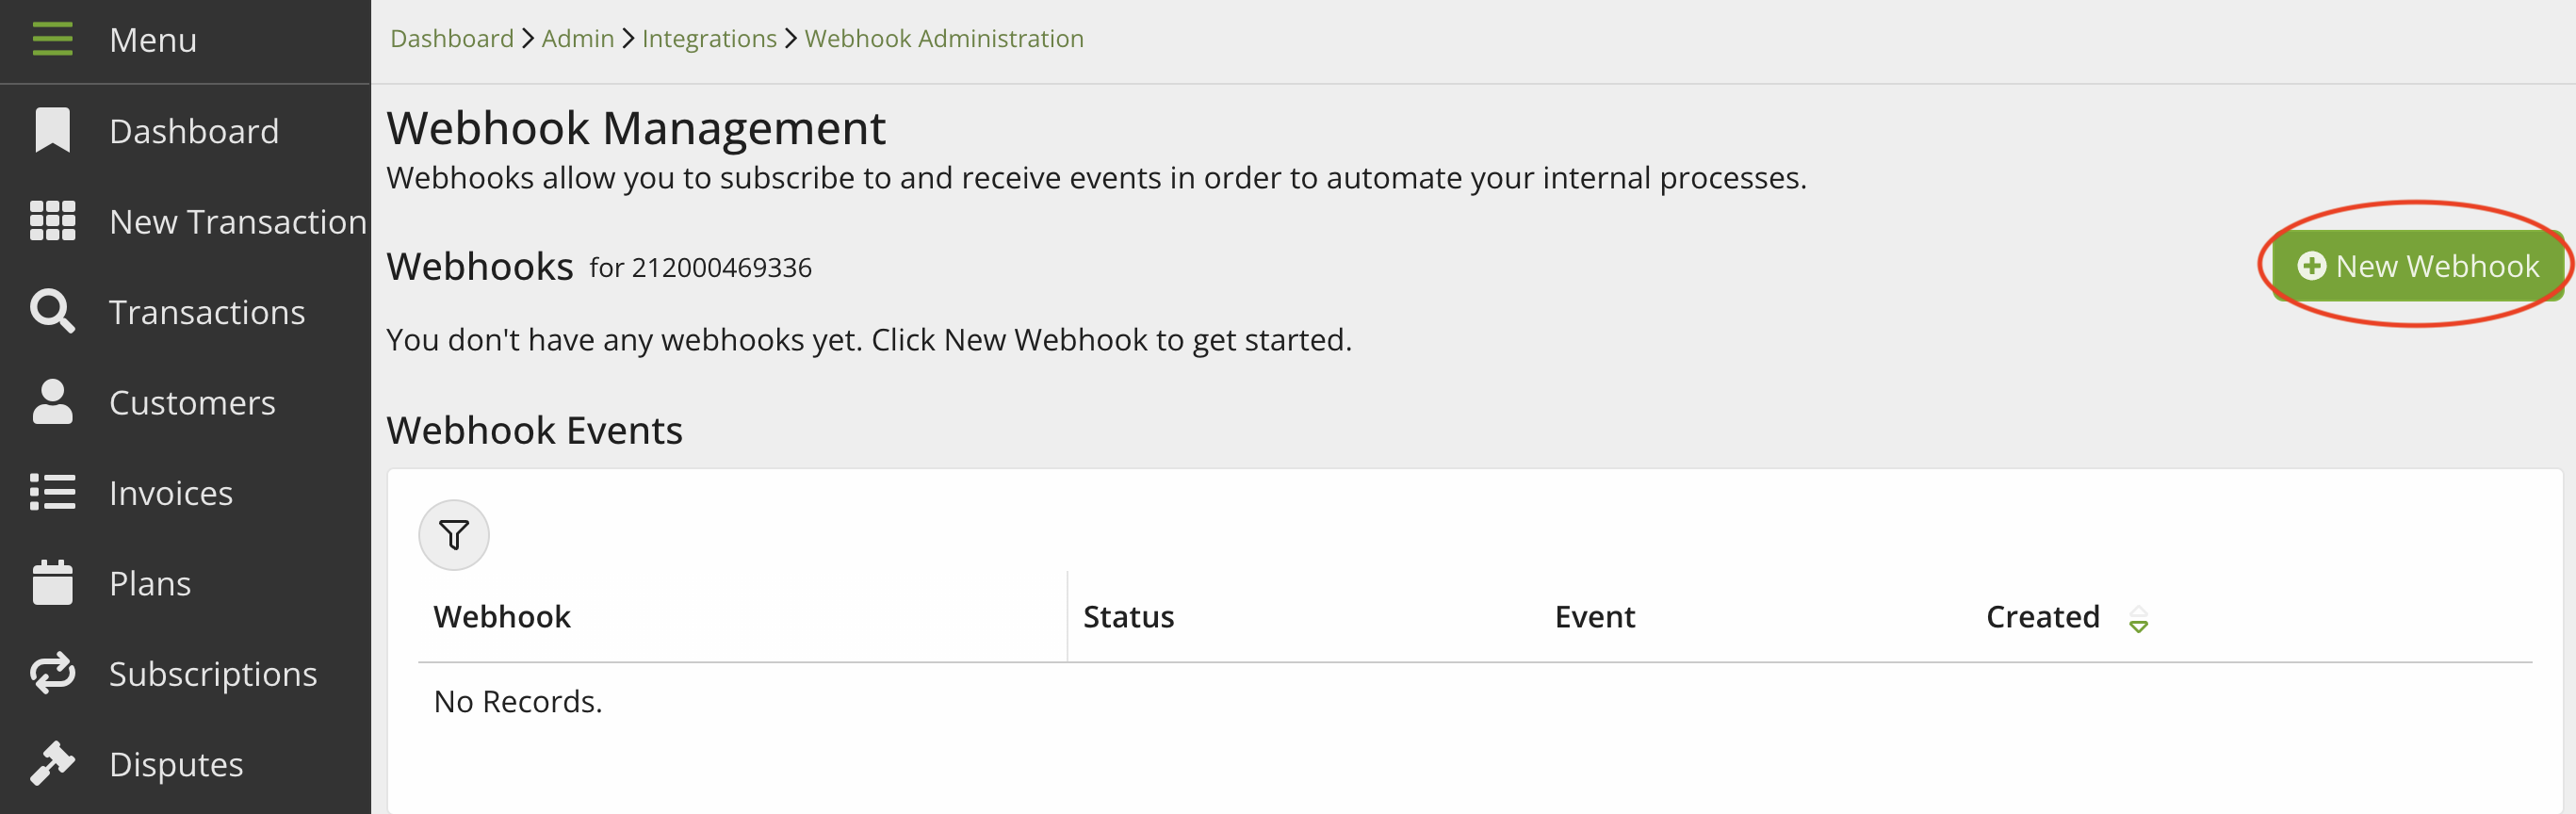Open Subscriptions from the sidebar
Screen dimensions: 2576x814
click(212, 674)
